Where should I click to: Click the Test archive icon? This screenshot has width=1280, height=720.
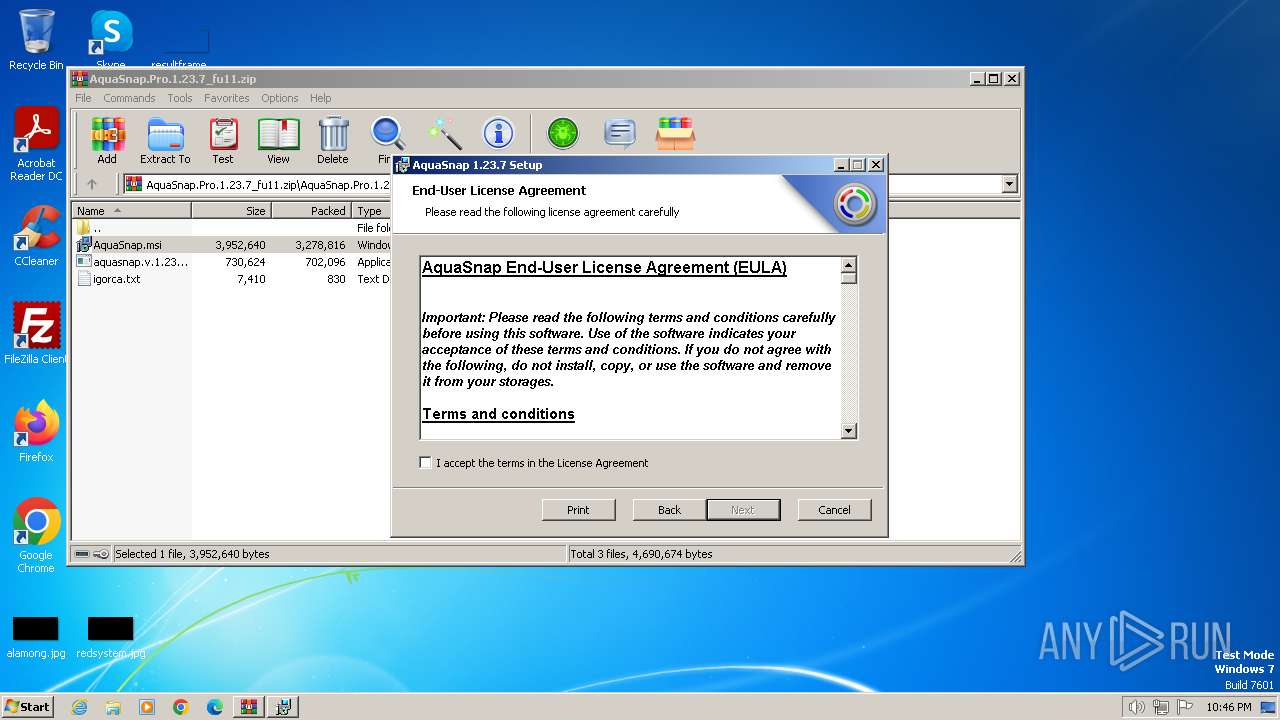pyautogui.click(x=223, y=140)
